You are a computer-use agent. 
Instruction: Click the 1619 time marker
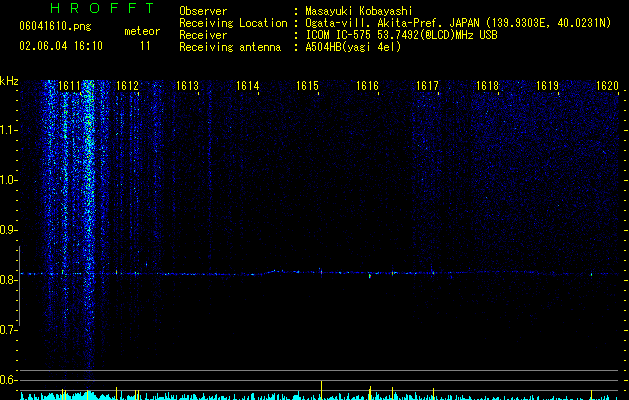548,86
